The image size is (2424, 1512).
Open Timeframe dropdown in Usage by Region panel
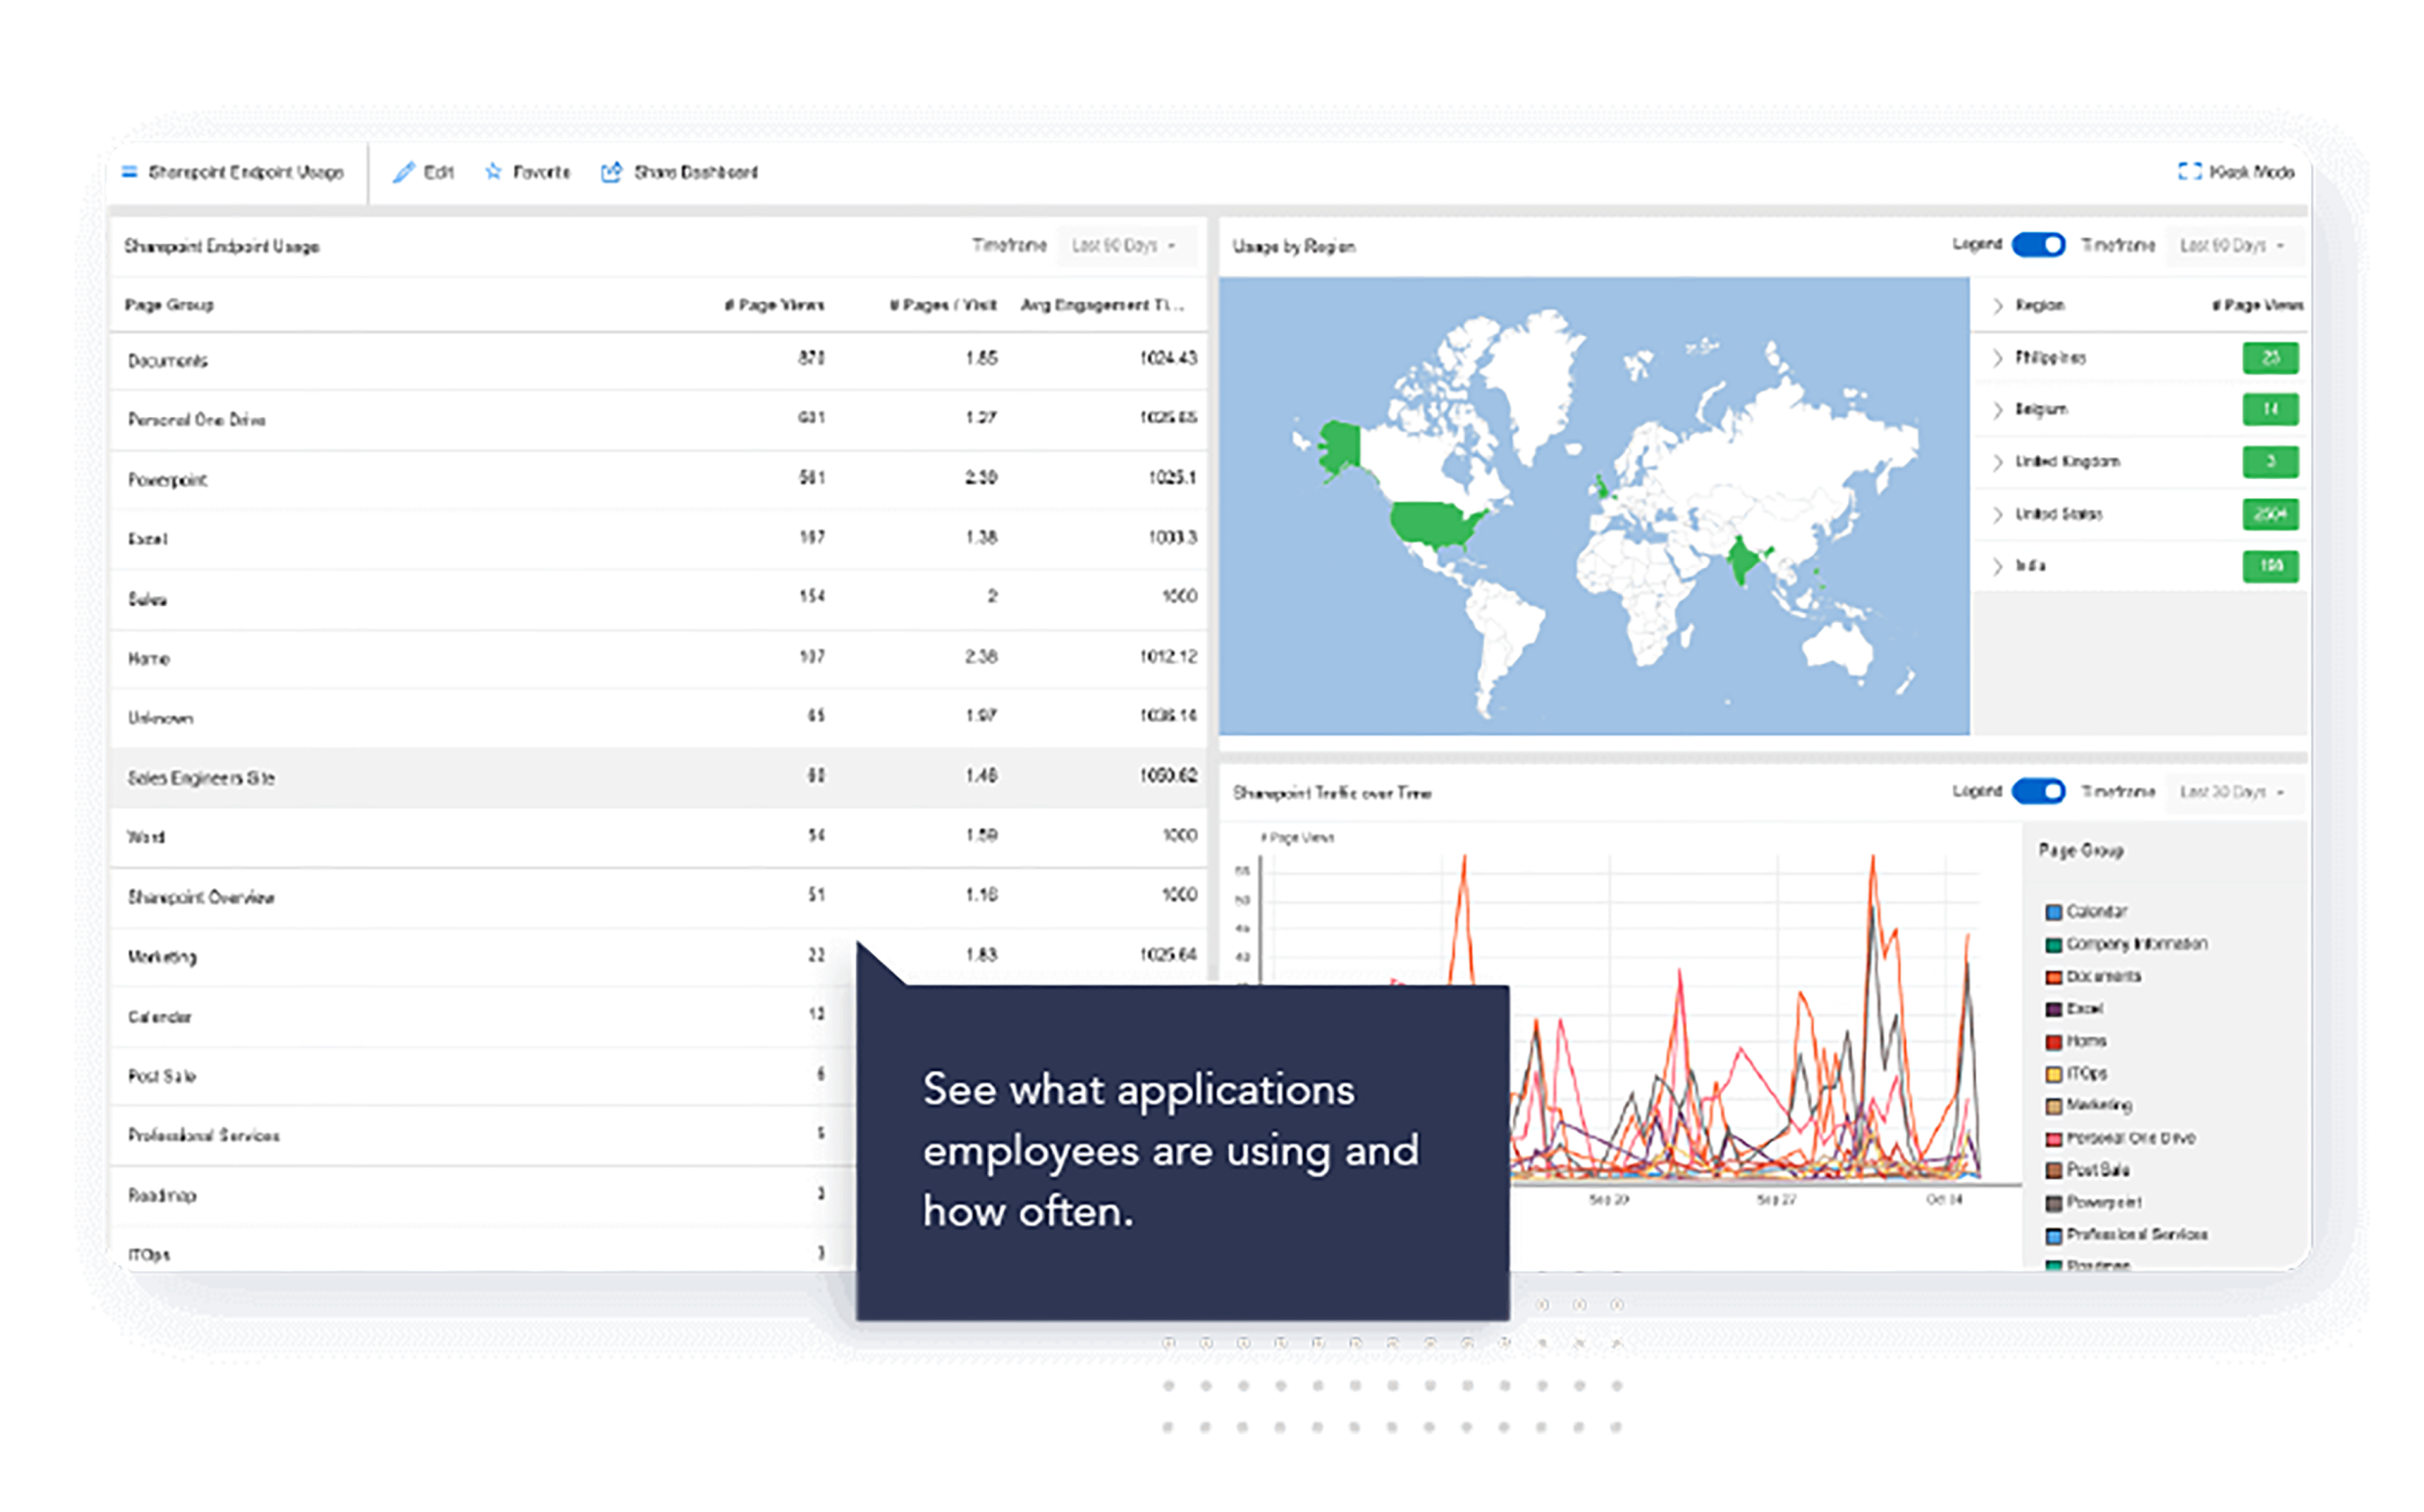pyautogui.click(x=2234, y=246)
